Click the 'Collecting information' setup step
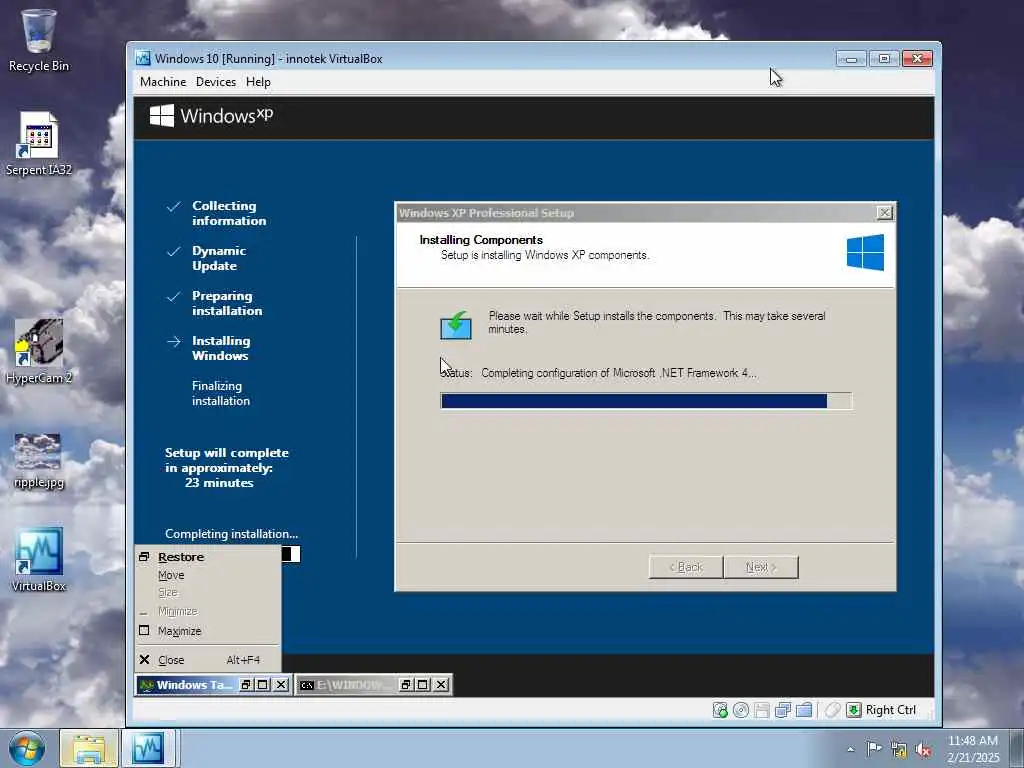The width and height of the screenshot is (1024, 768). 229,213
